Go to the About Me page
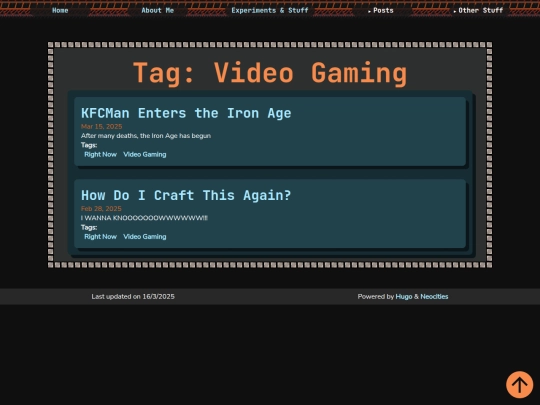This screenshot has height=405, width=540. 157,10
